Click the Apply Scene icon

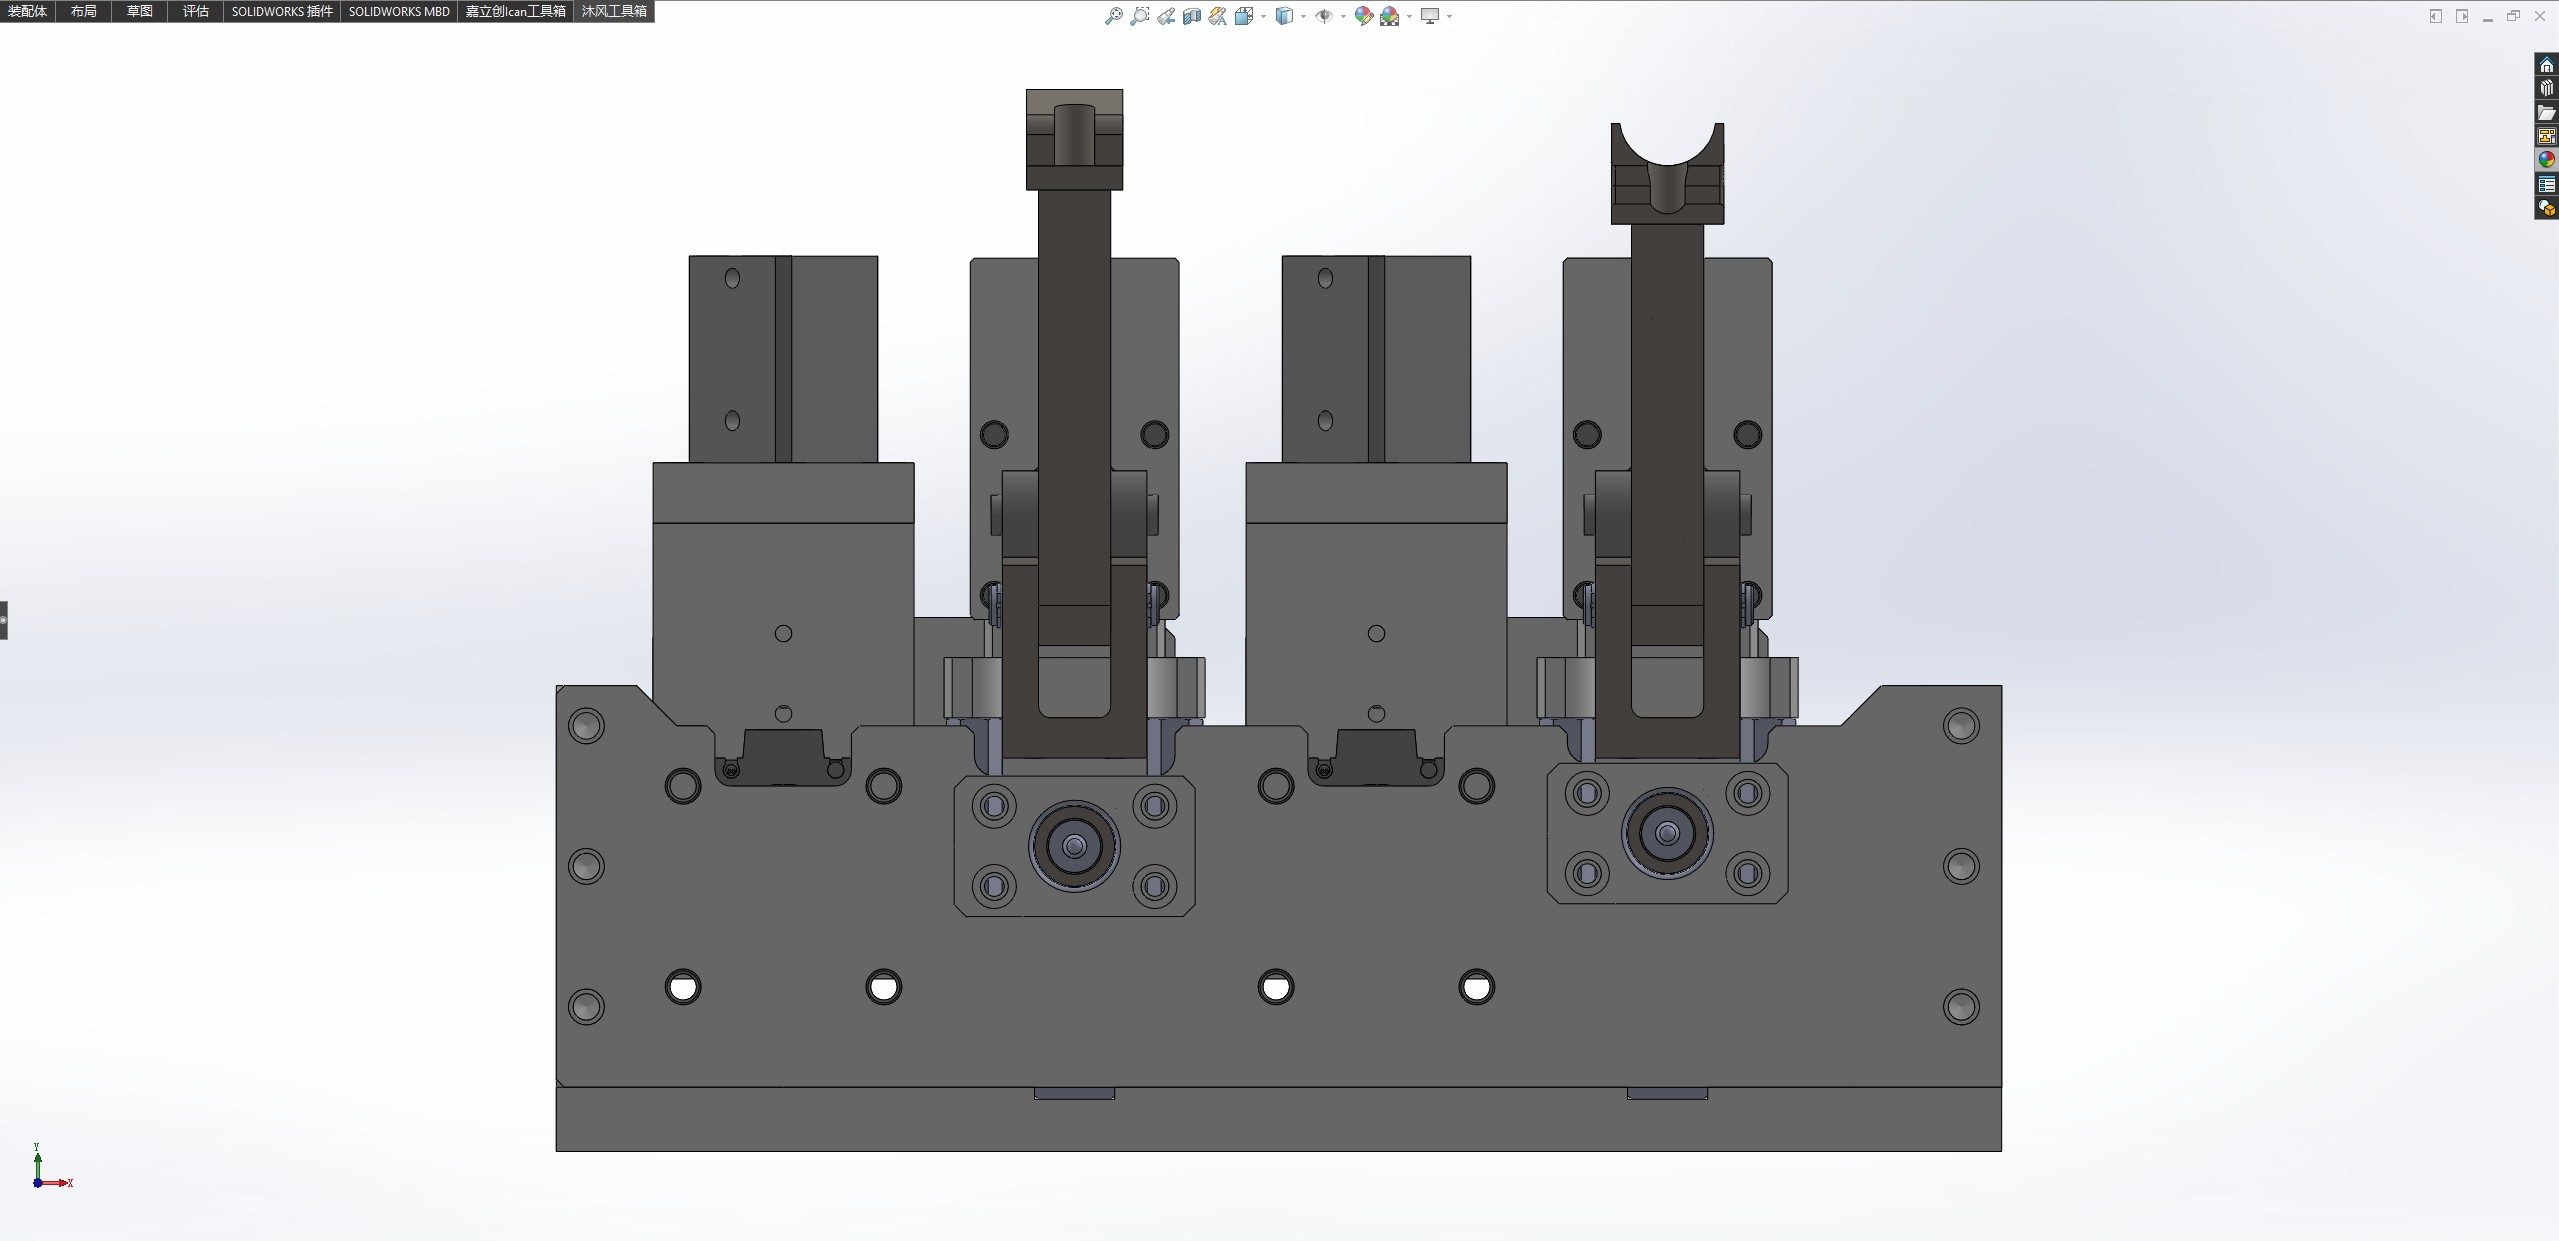(1389, 16)
